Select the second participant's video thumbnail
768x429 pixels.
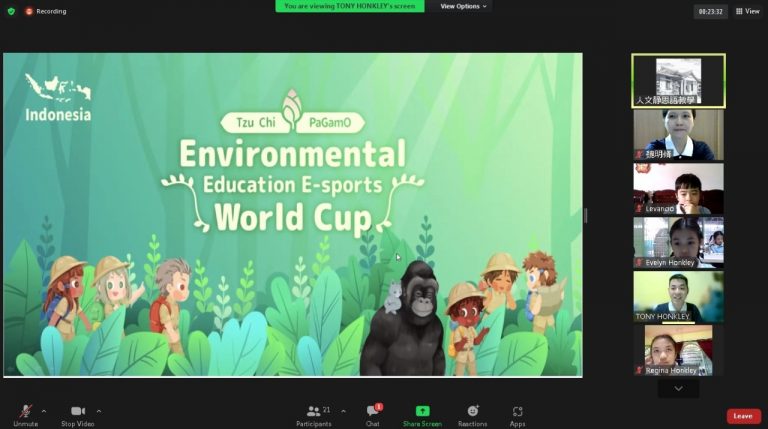pyautogui.click(x=678, y=135)
